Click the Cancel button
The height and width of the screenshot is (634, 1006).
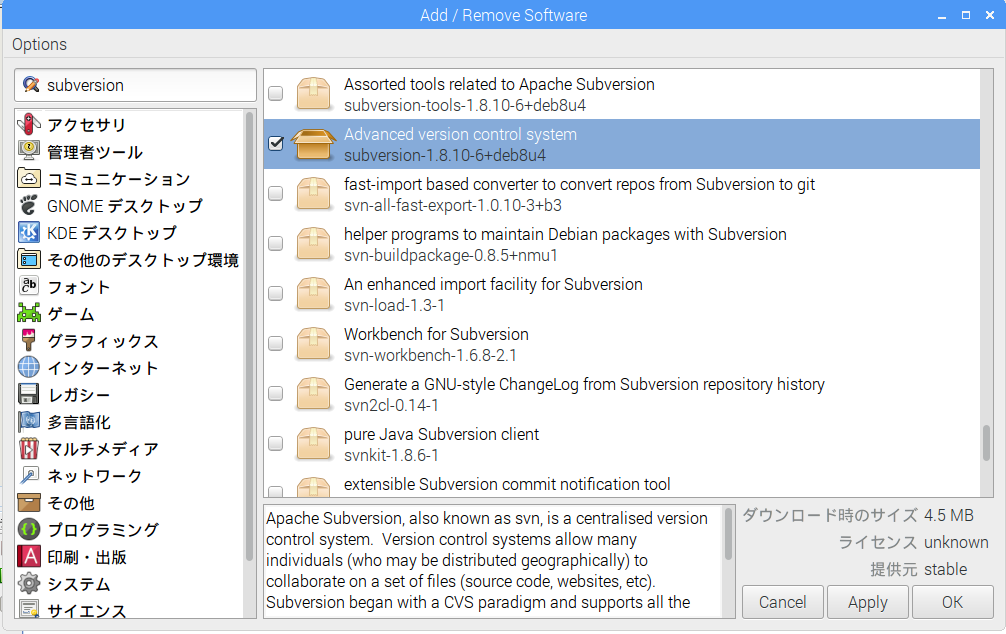point(782,602)
